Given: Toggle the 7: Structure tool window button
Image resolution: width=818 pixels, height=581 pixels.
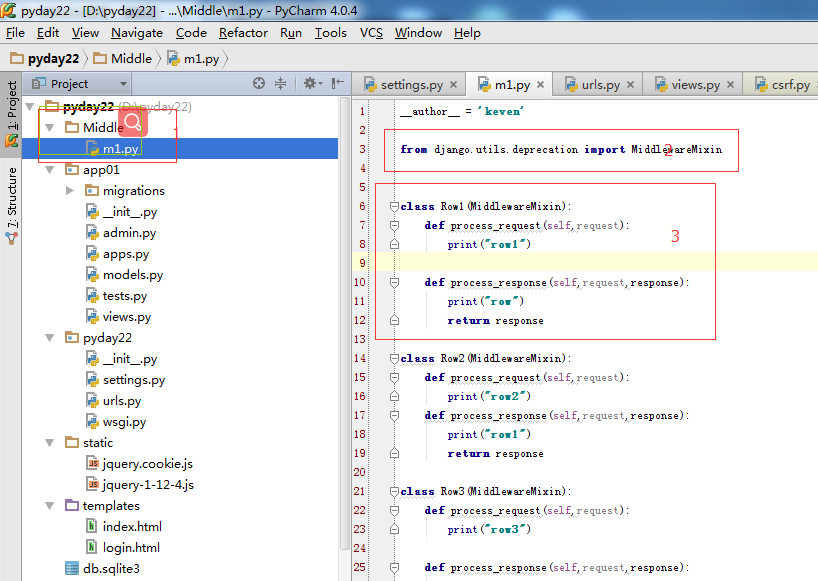Looking at the screenshot, I should point(12,198).
